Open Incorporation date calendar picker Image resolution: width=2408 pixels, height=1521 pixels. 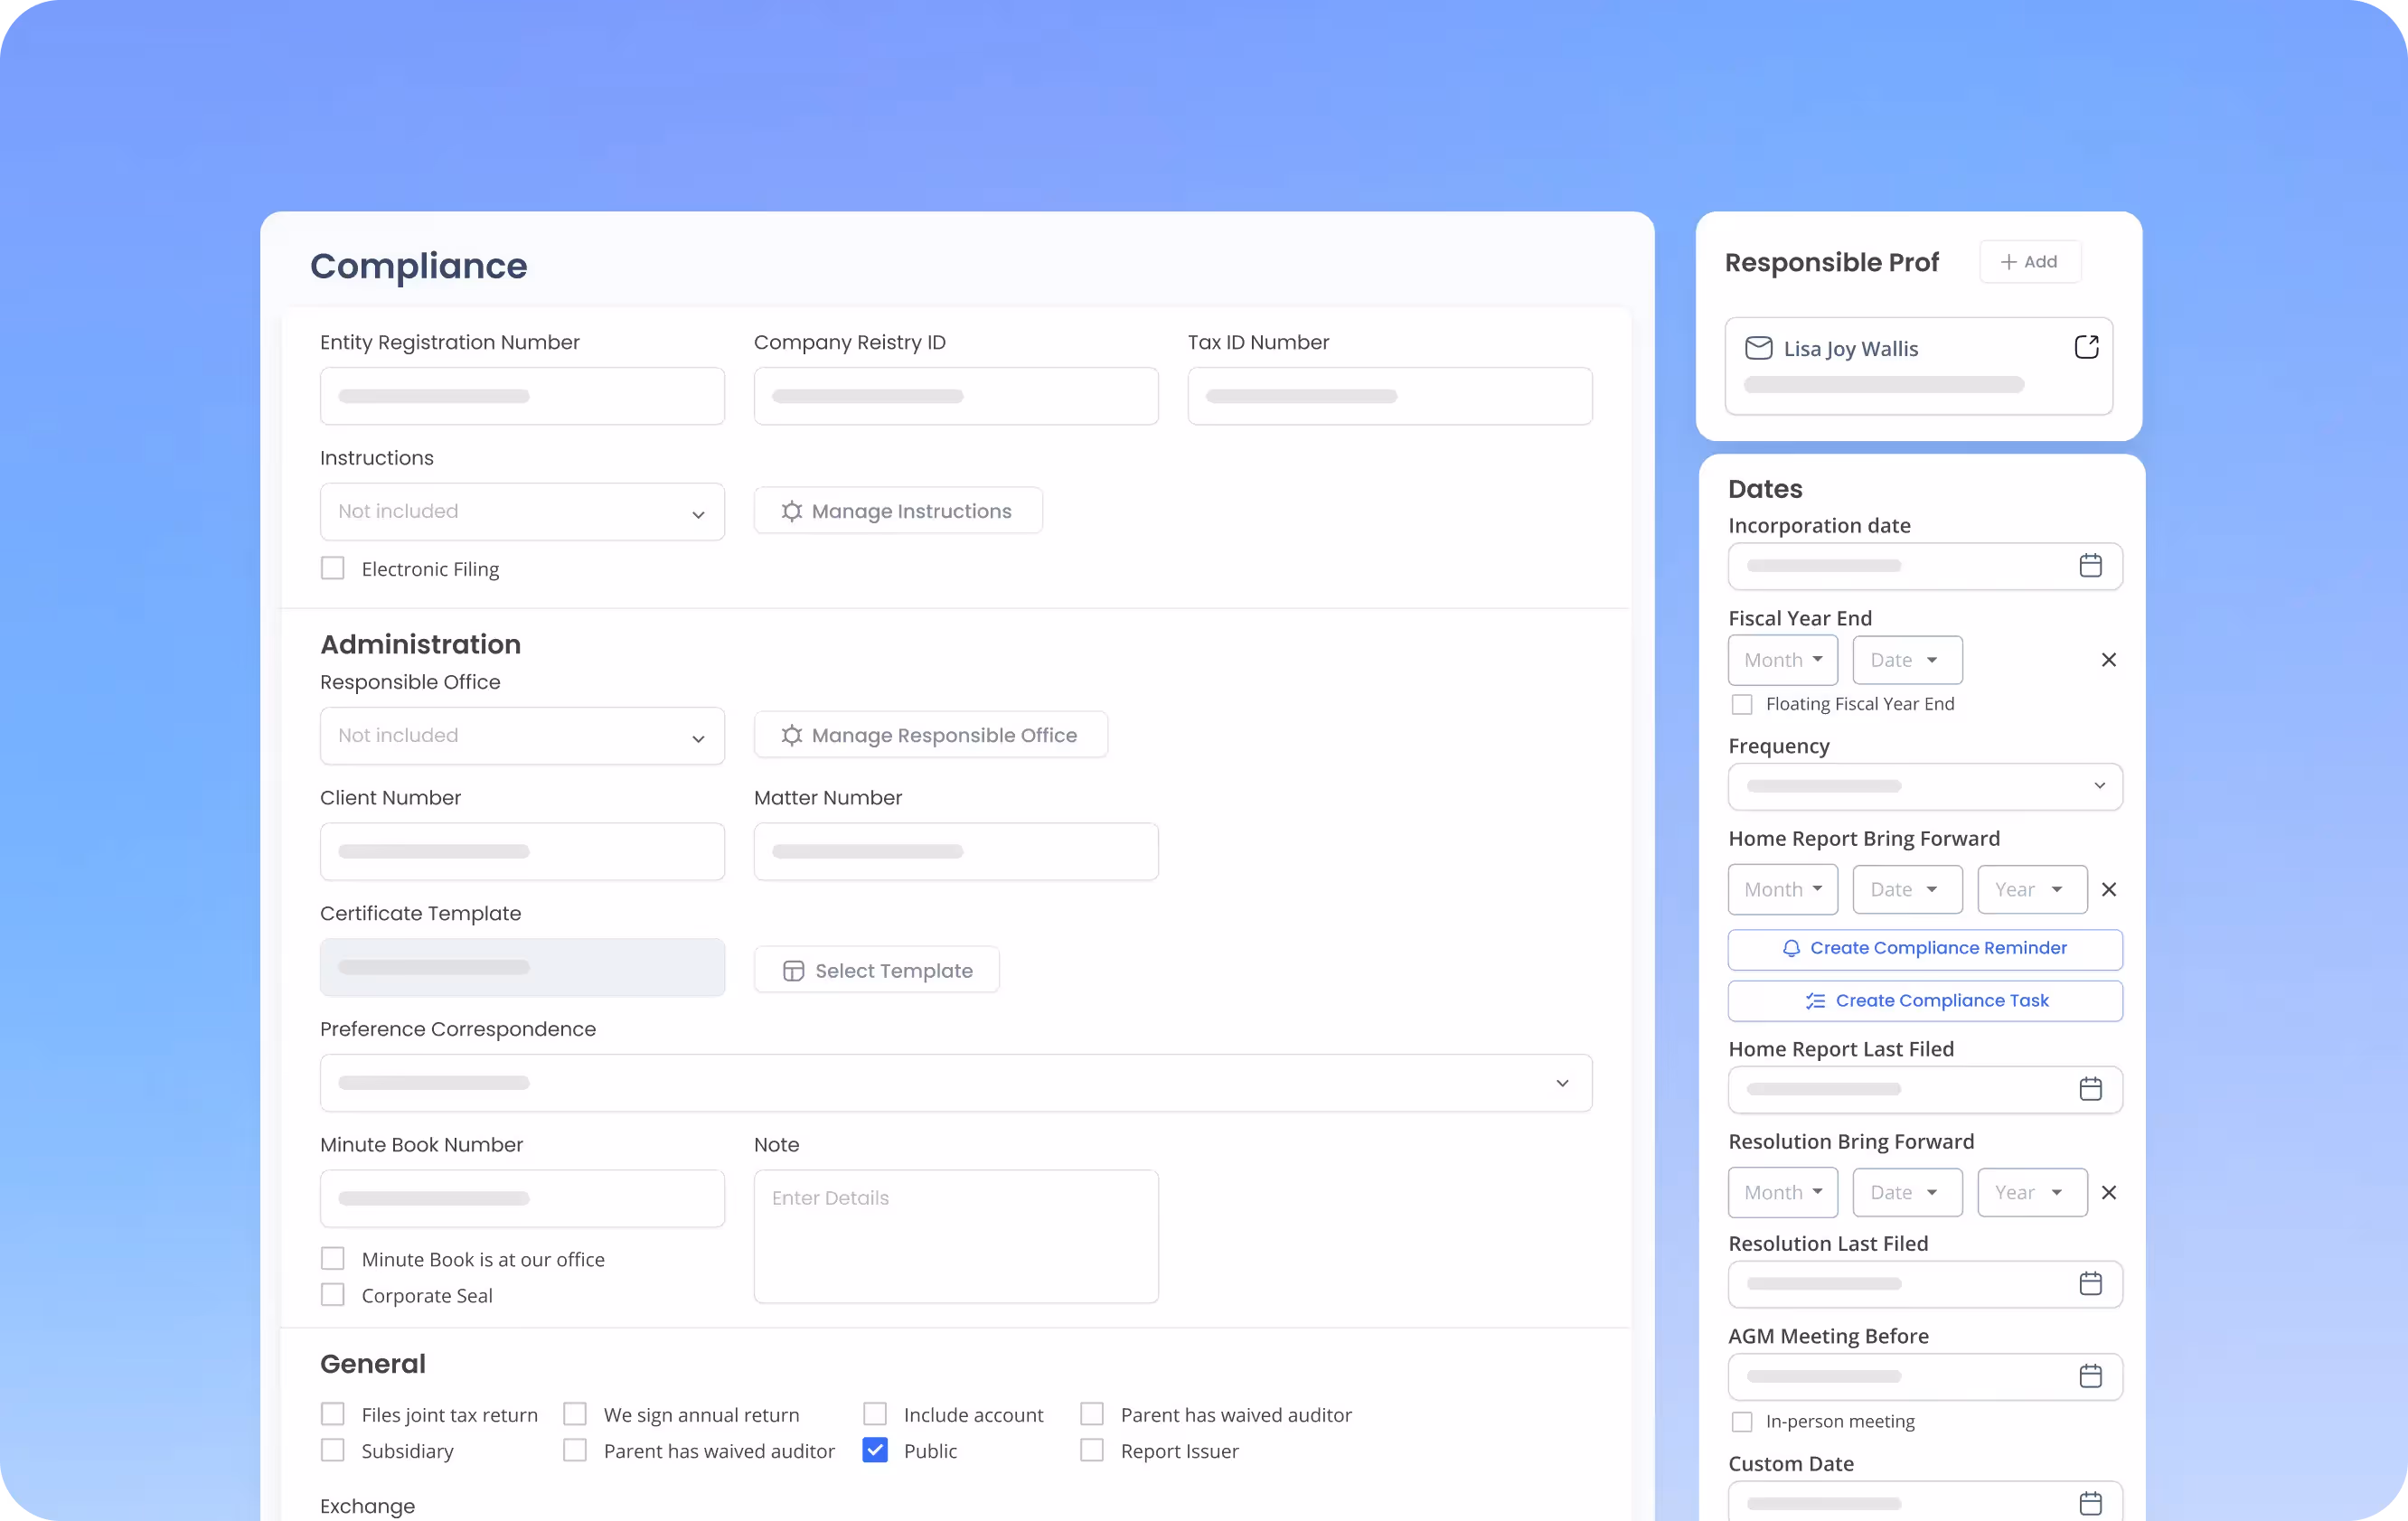coord(2090,565)
